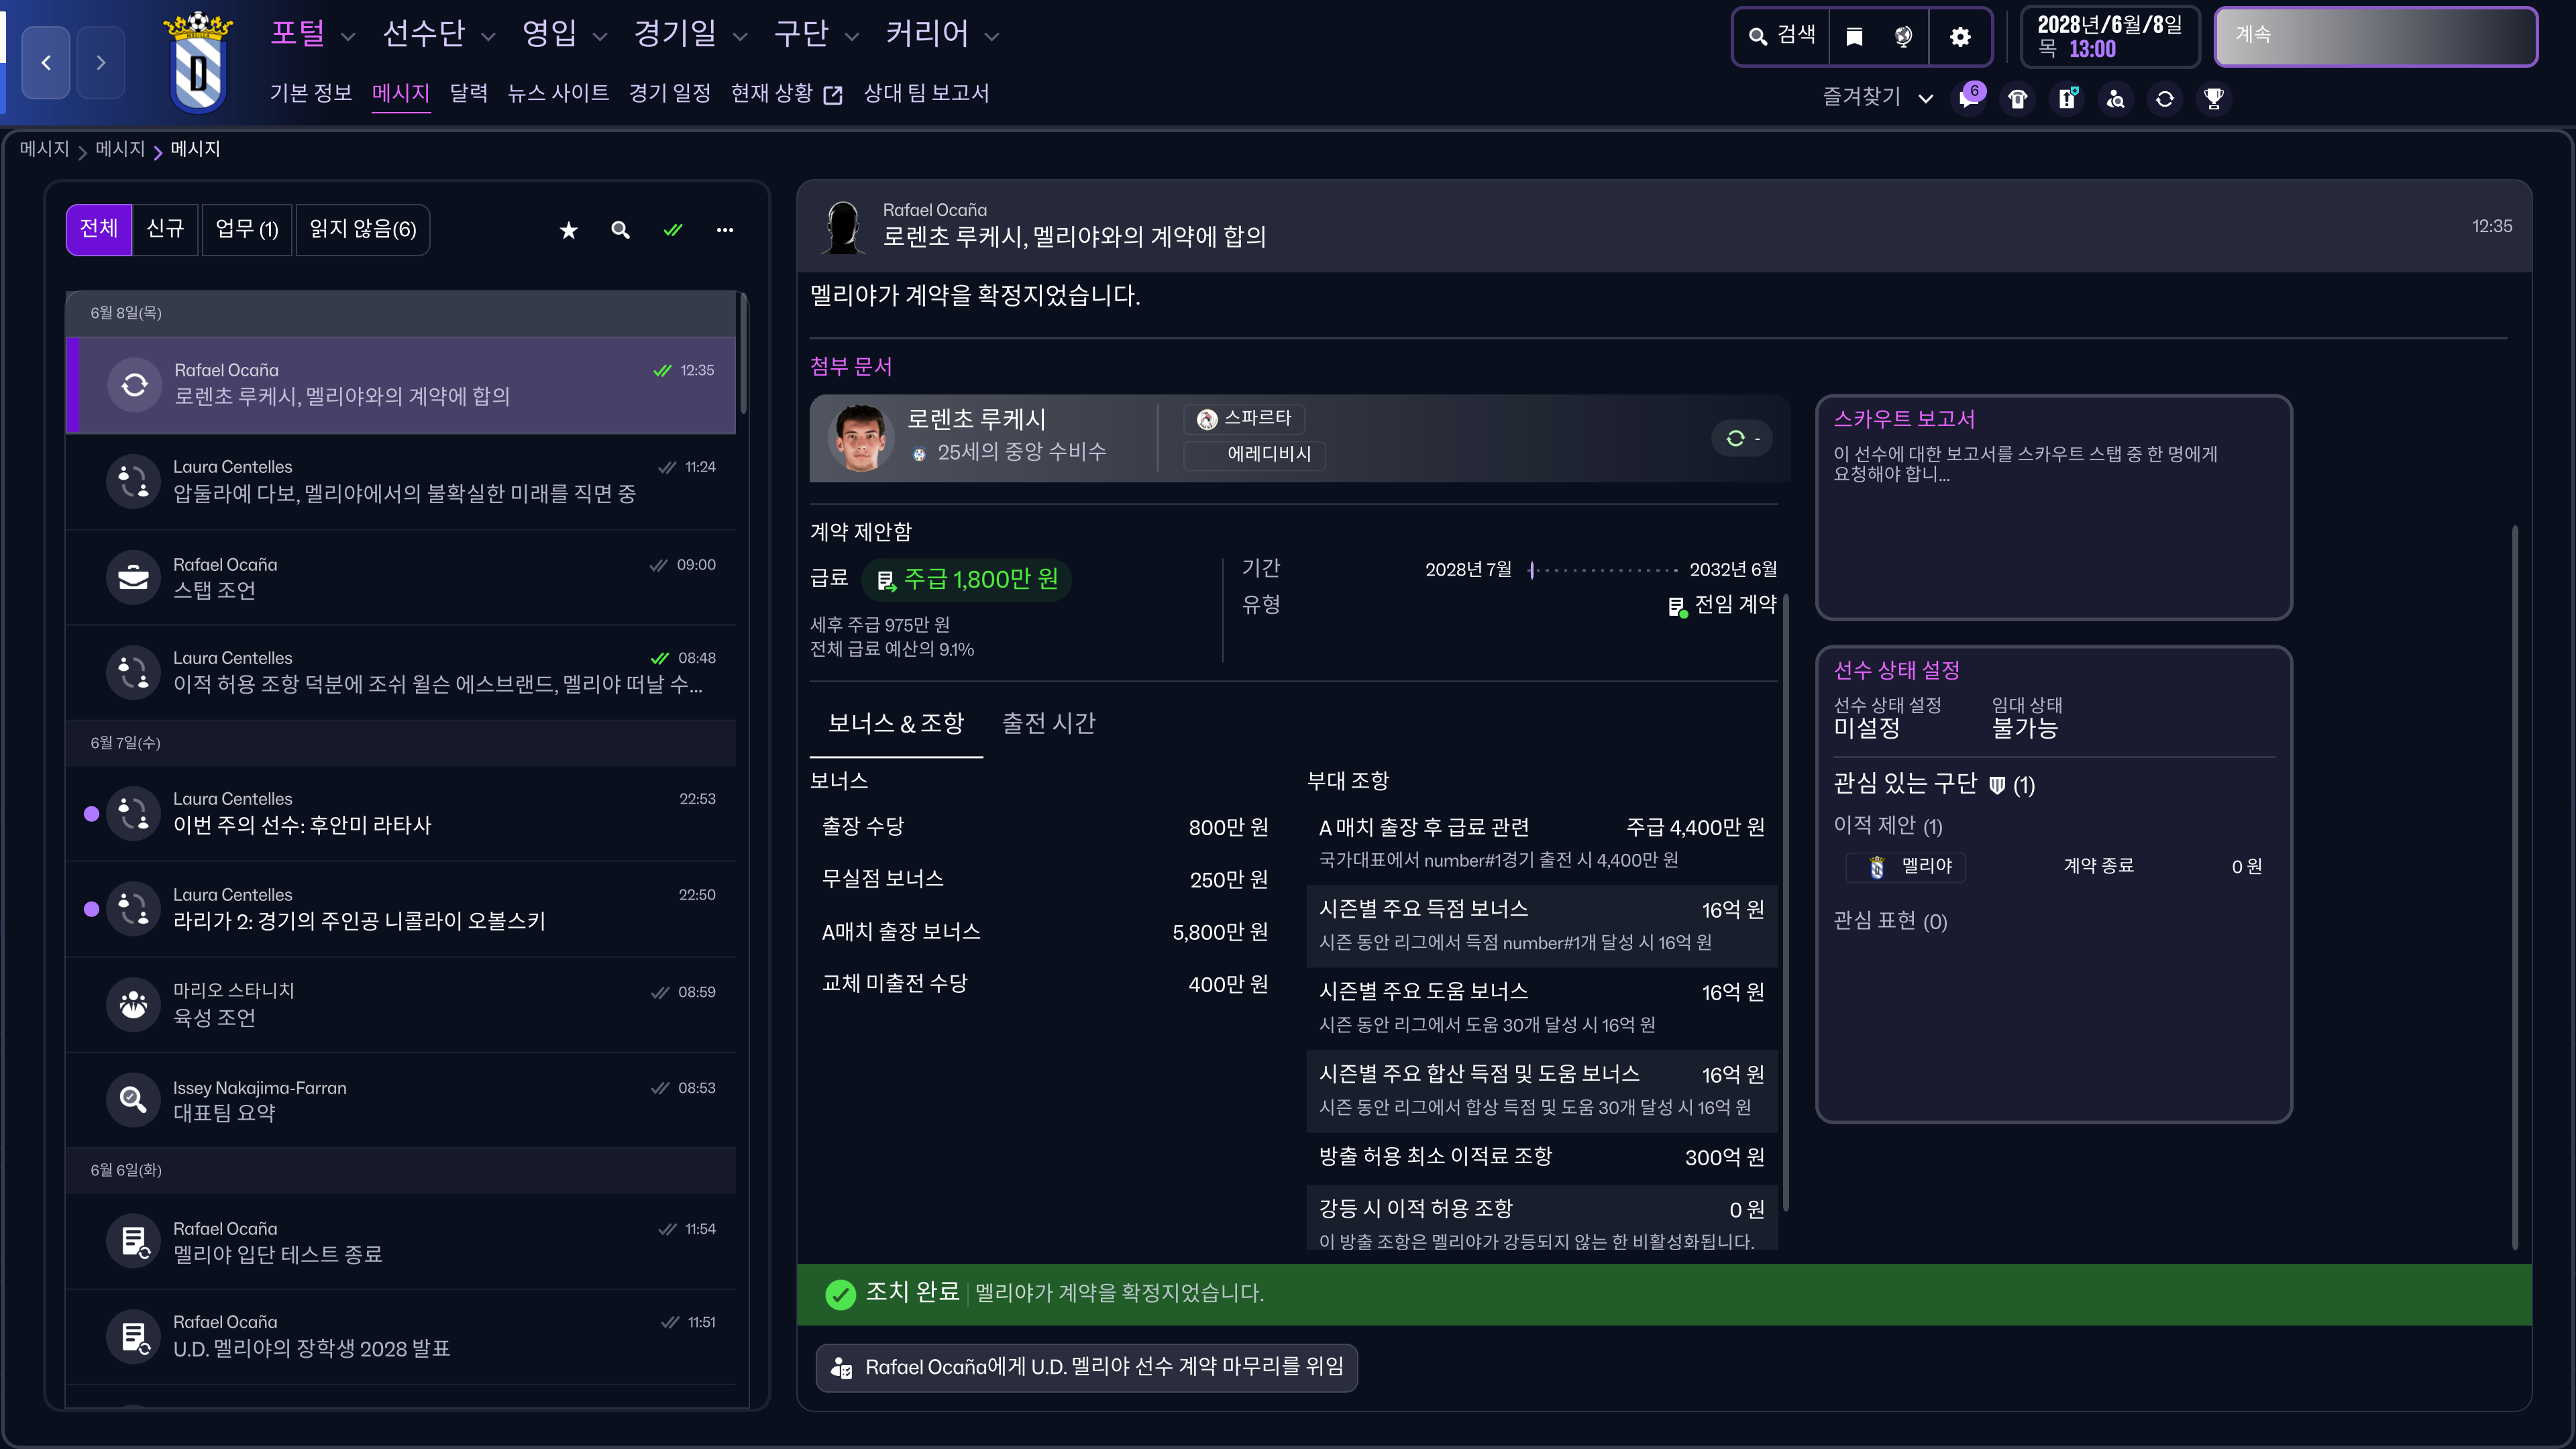This screenshot has height=1449, width=2576.
Task: Click the settings gear icon
Action: point(1960,38)
